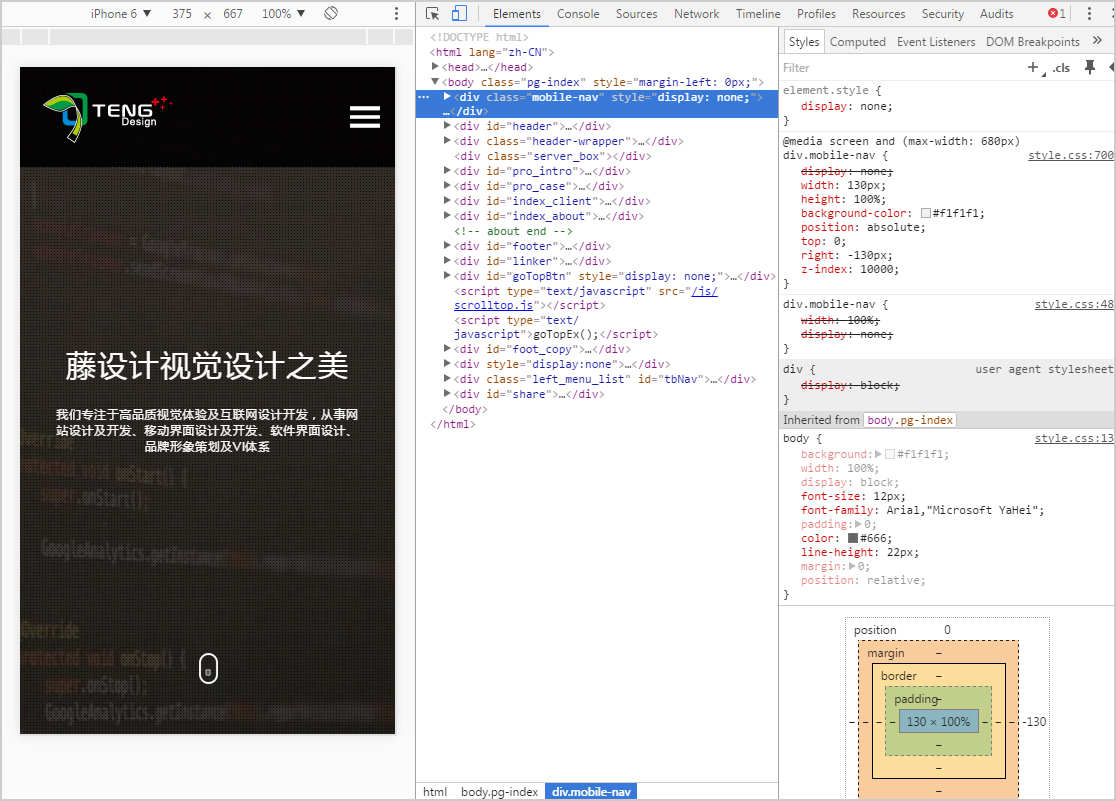The image size is (1116, 801).
Task: Select the foot_copy div node
Action: pyautogui.click(x=542, y=349)
